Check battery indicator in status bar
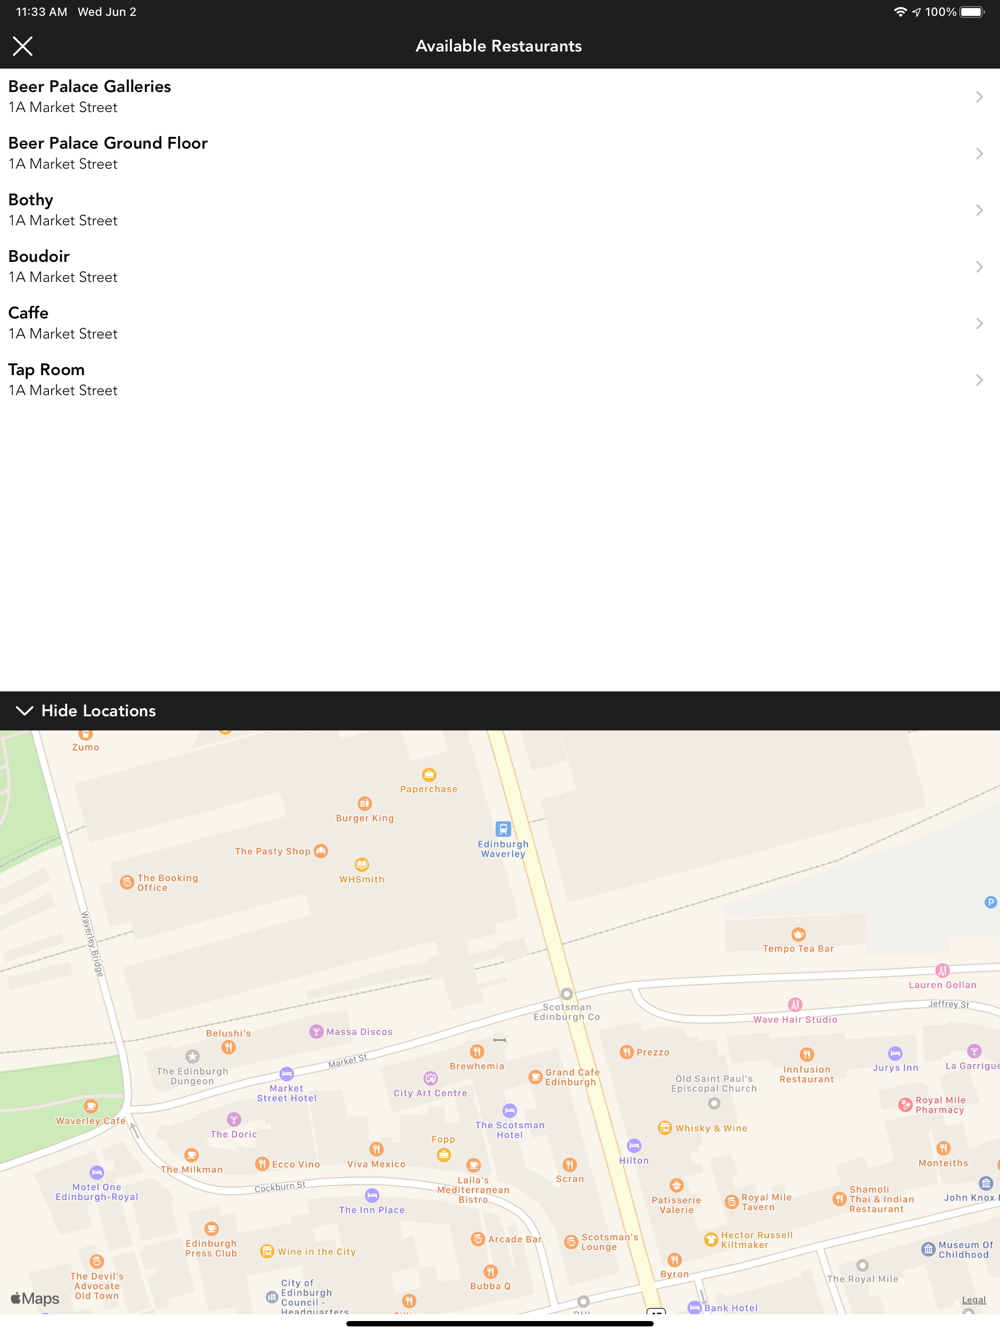 [x=973, y=12]
